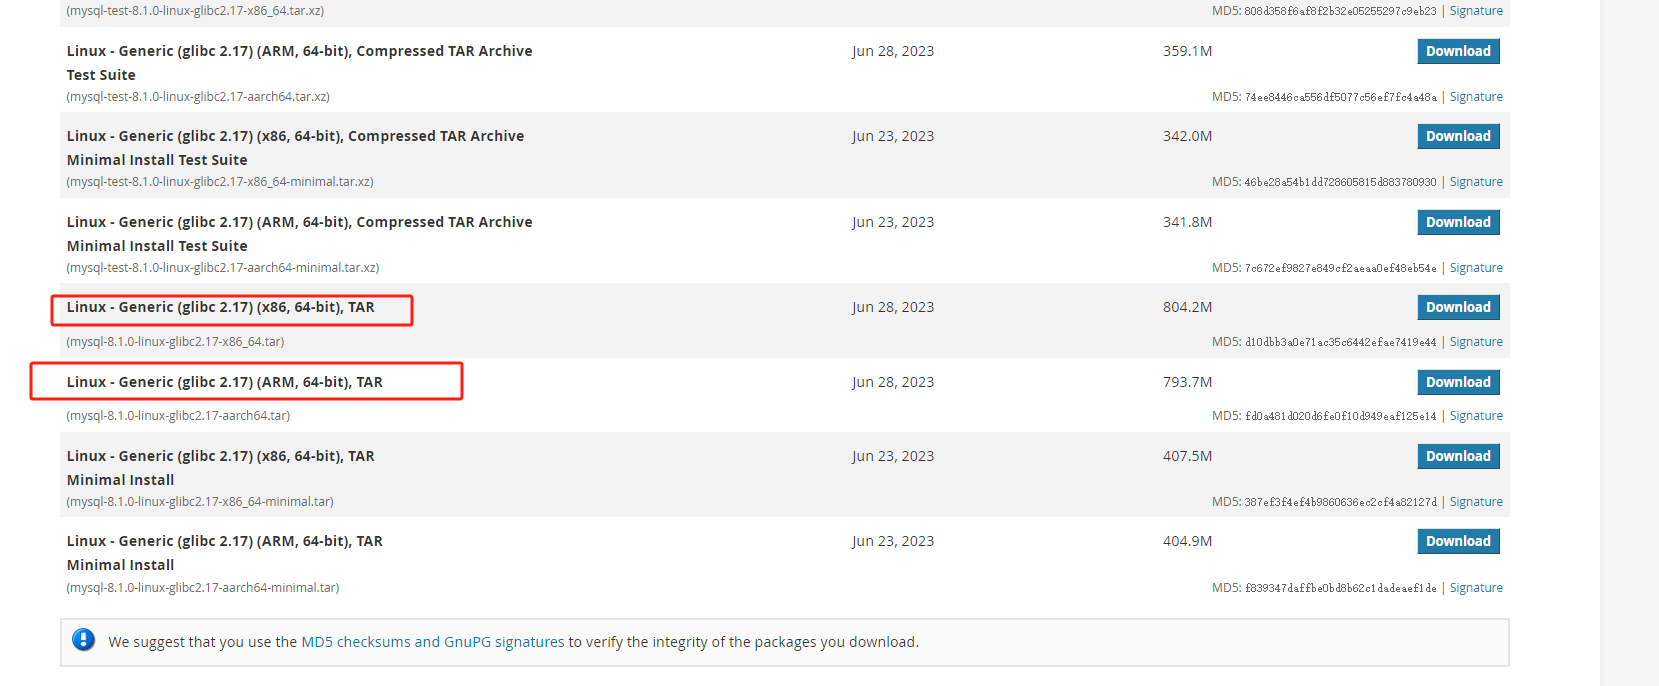Image resolution: width=1659 pixels, height=686 pixels.
Task: Download the 342.0M x86 Minimal Install Test Suite
Action: pyautogui.click(x=1458, y=136)
